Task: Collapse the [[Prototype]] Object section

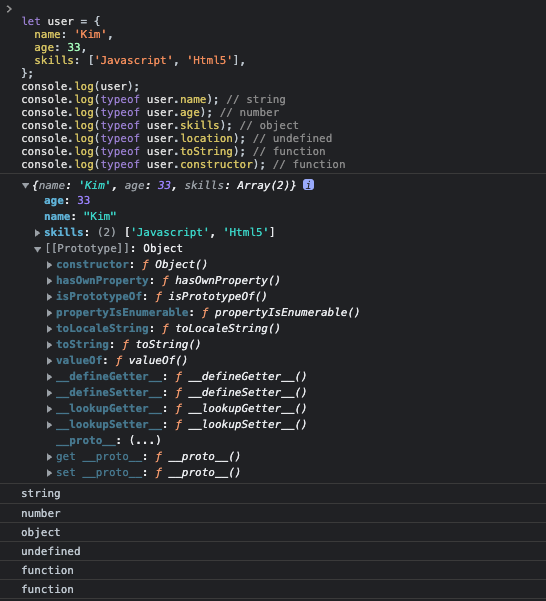Action: (37, 249)
